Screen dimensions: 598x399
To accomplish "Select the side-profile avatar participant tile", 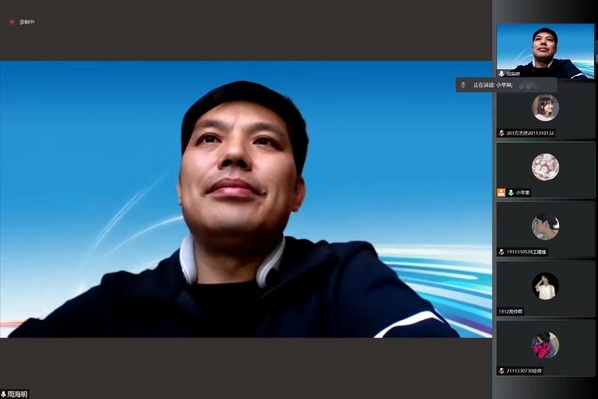I will tap(545, 230).
